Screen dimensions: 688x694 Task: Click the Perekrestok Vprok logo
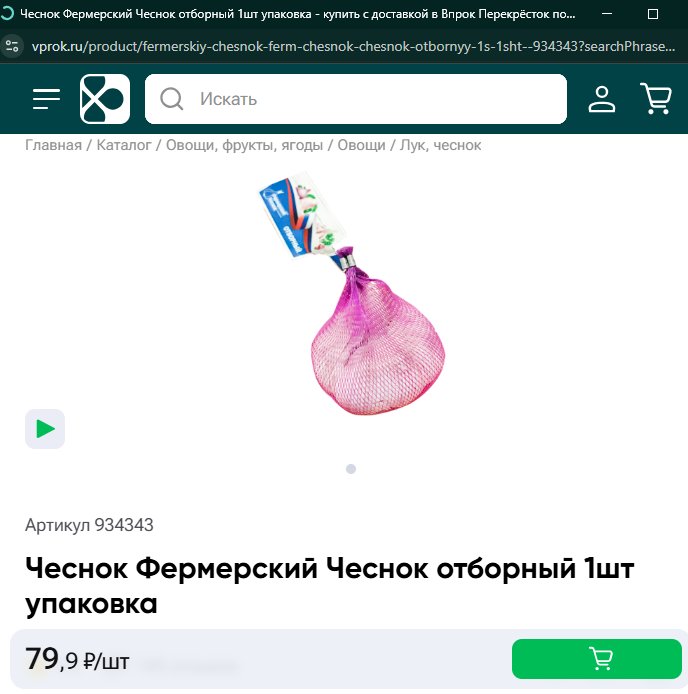105,99
